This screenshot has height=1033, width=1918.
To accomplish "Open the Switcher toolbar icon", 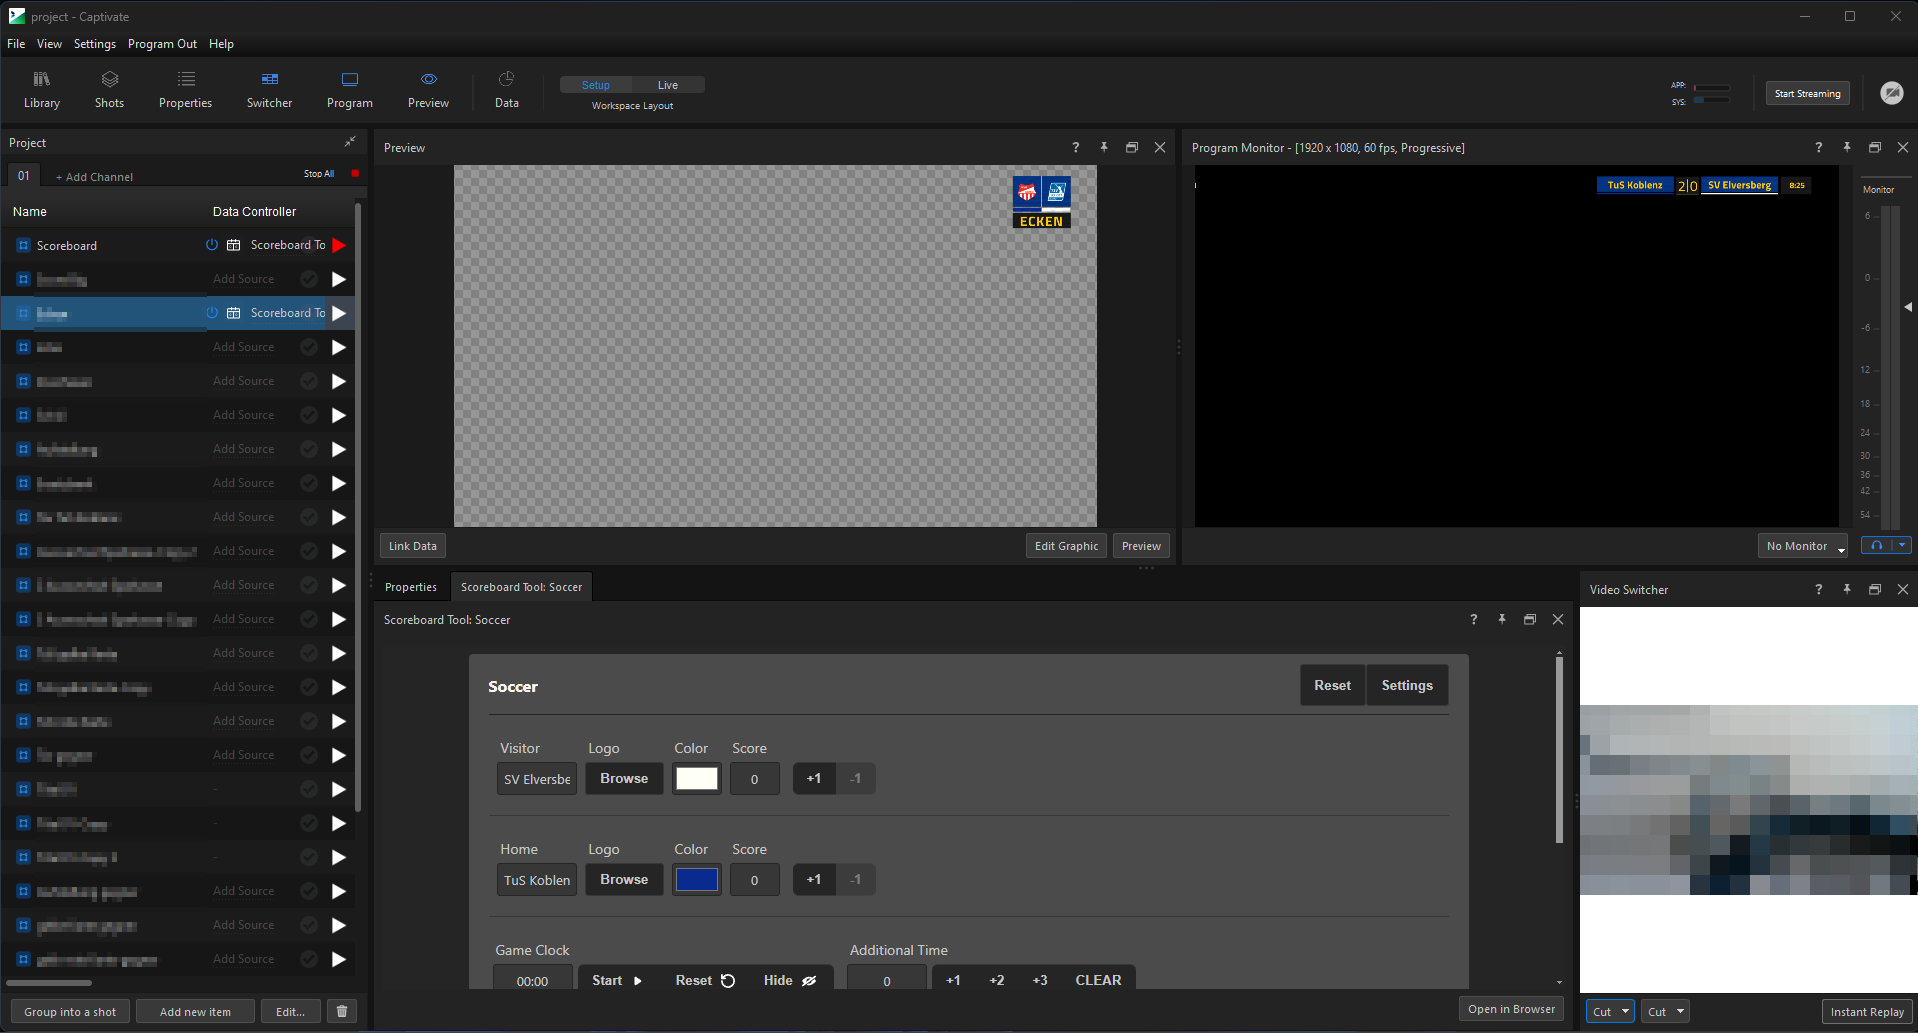I will pos(269,89).
